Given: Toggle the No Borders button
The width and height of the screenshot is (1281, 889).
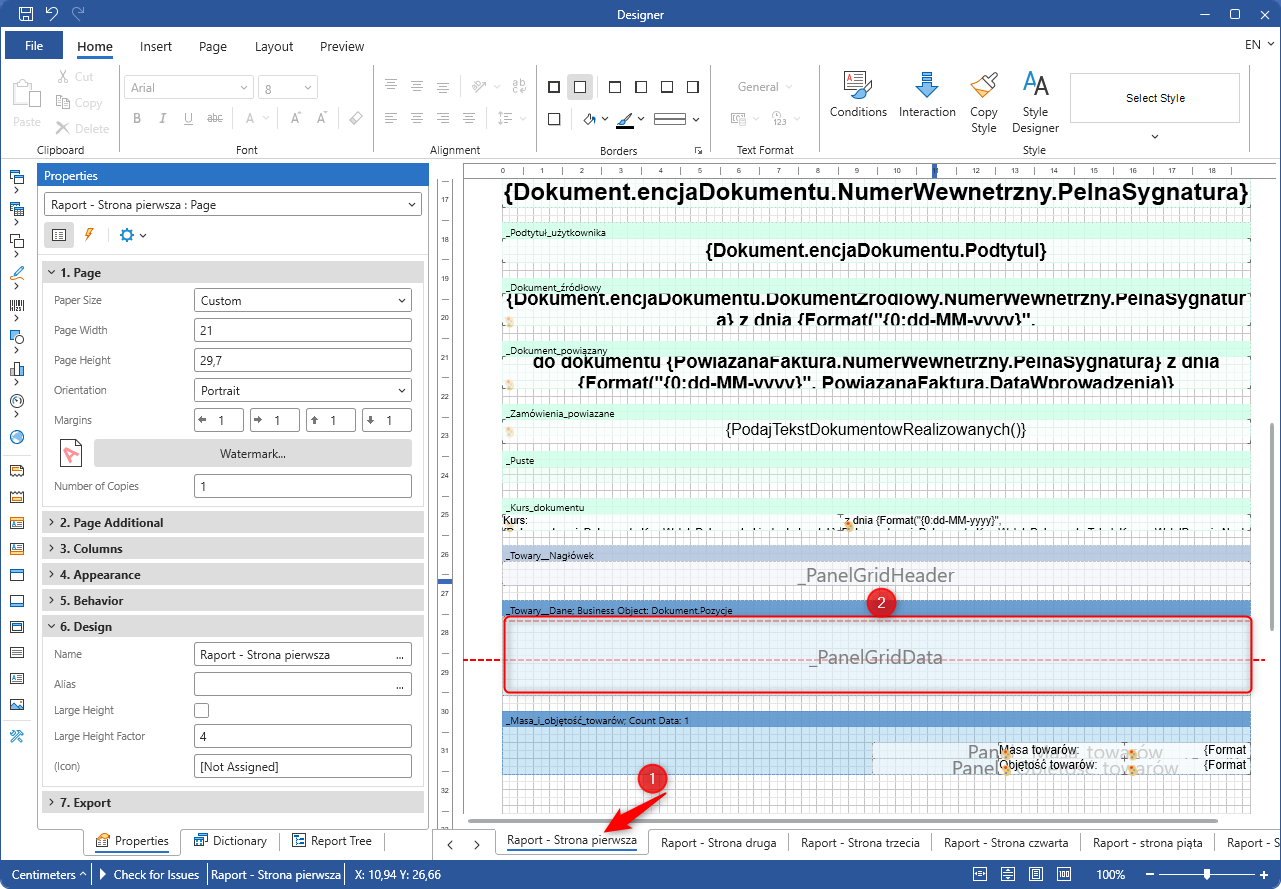Looking at the screenshot, I should coord(579,87).
